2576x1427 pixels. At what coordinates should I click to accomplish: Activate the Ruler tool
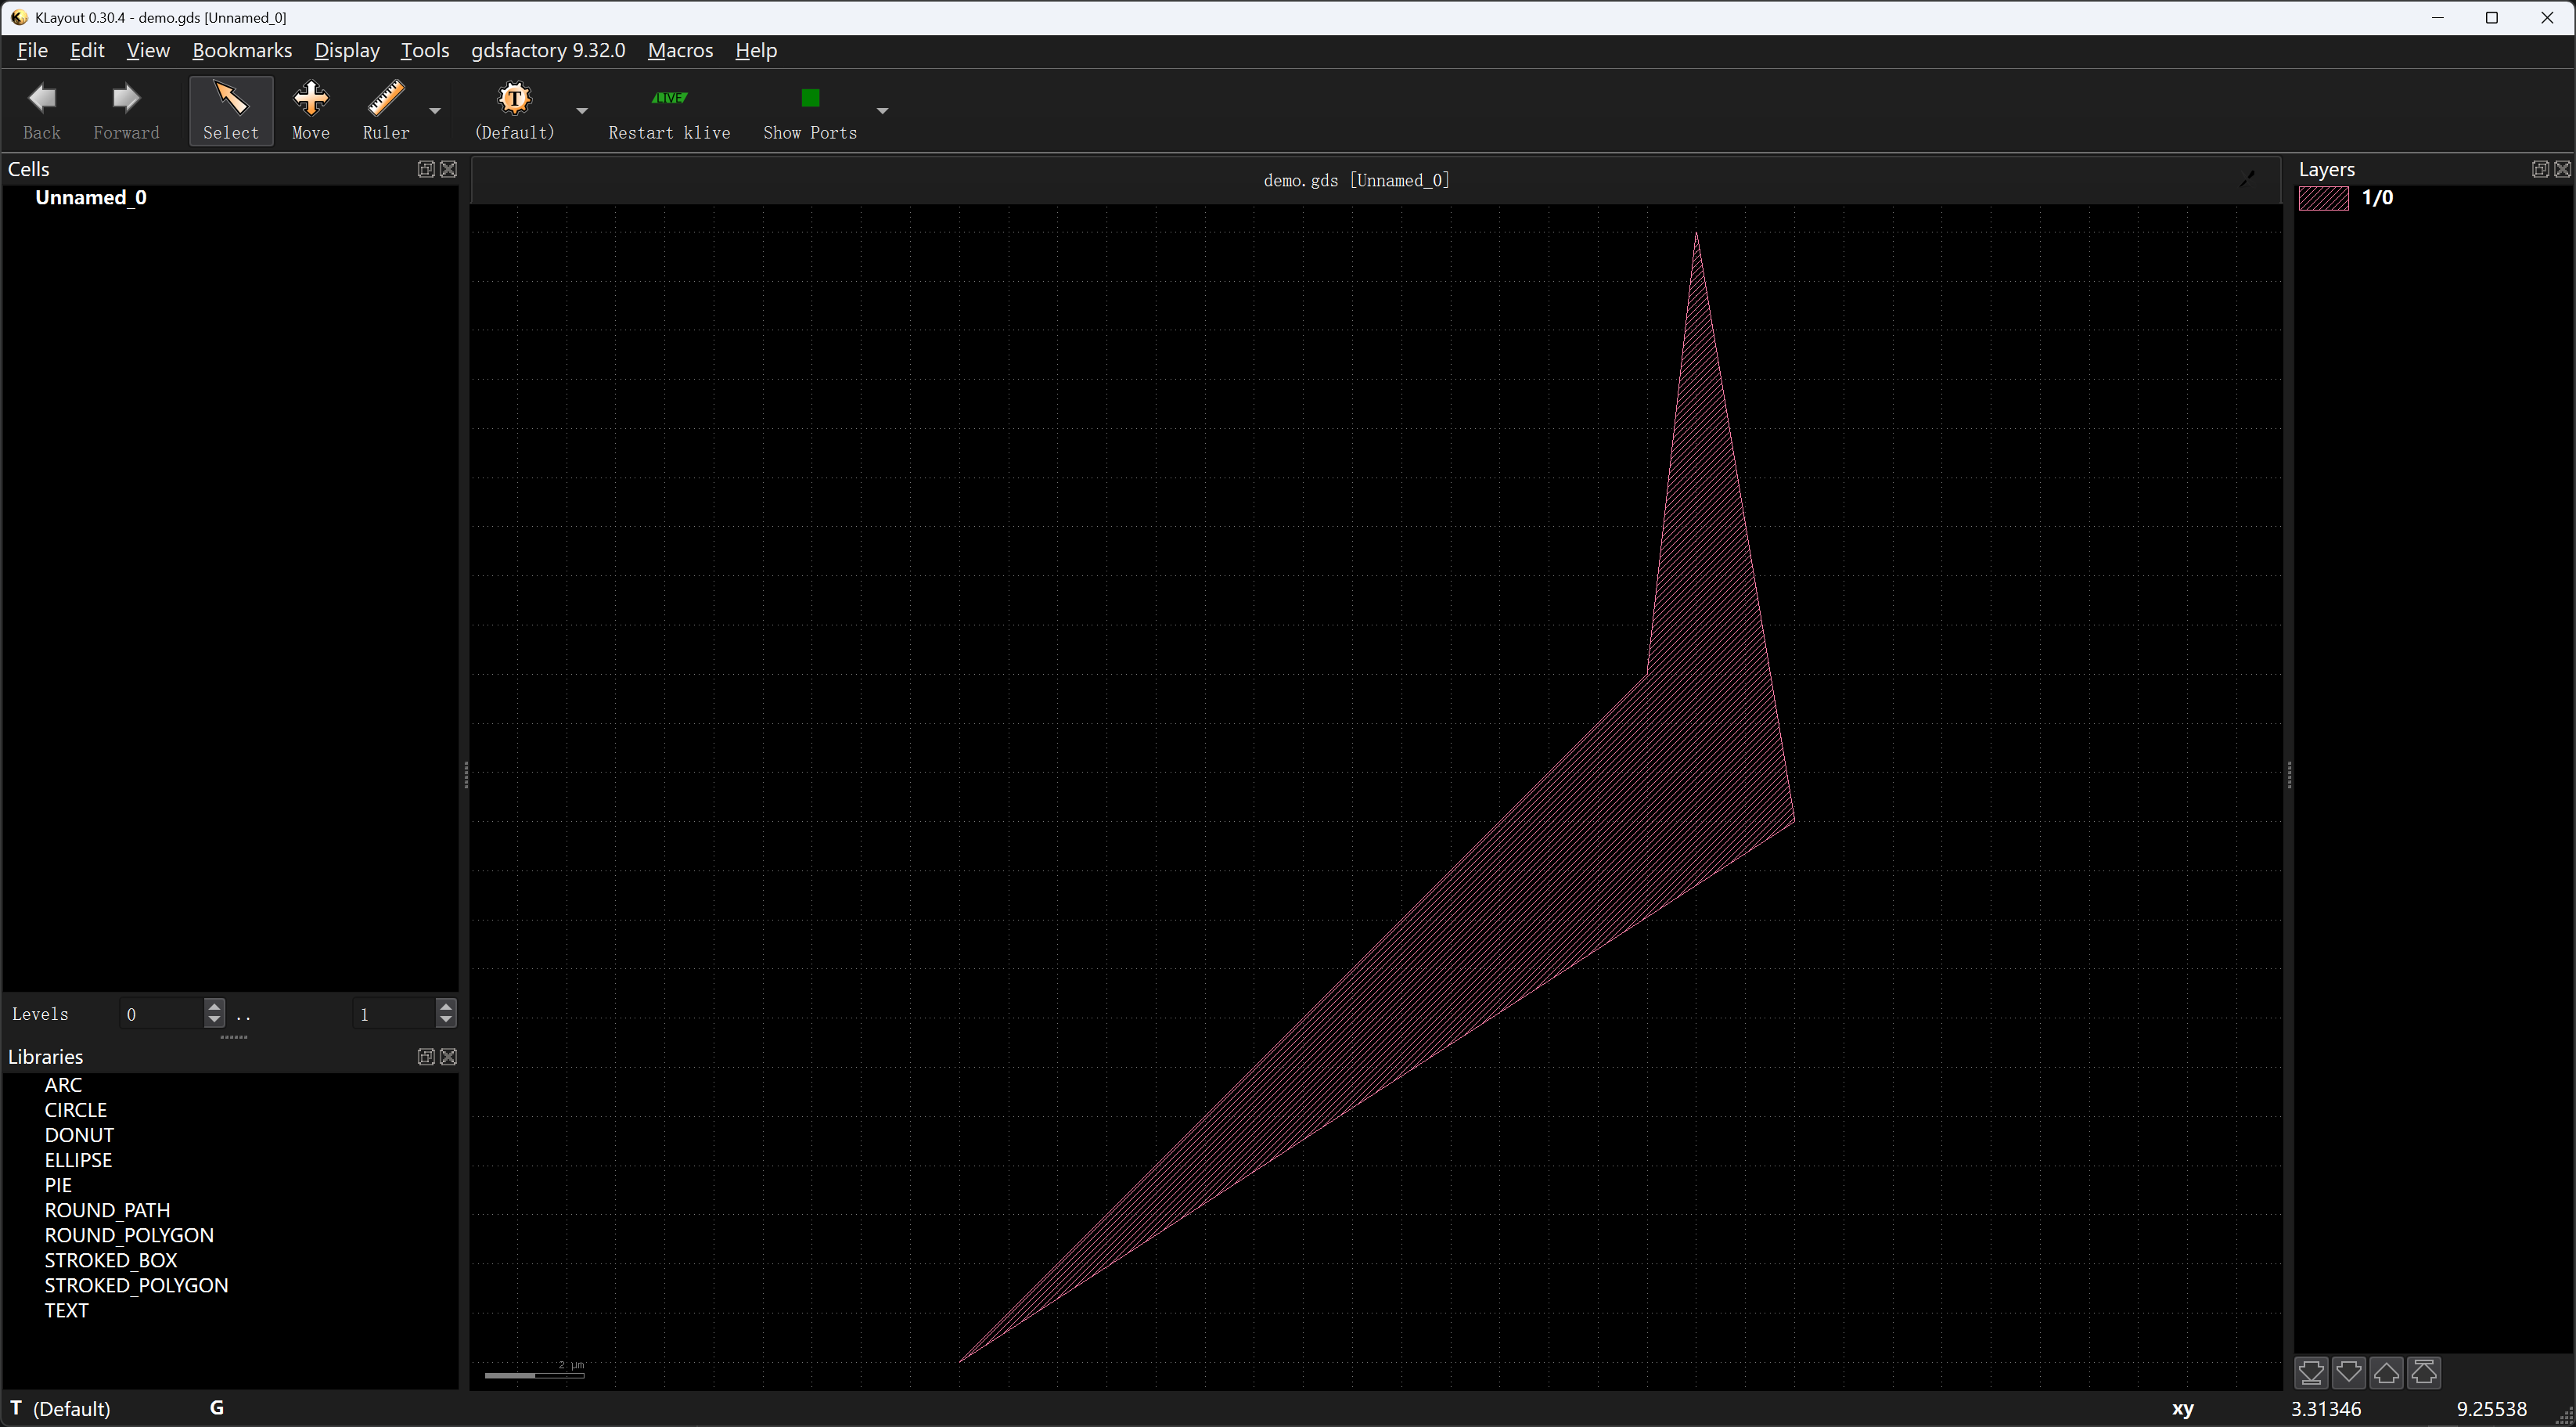pos(386,110)
